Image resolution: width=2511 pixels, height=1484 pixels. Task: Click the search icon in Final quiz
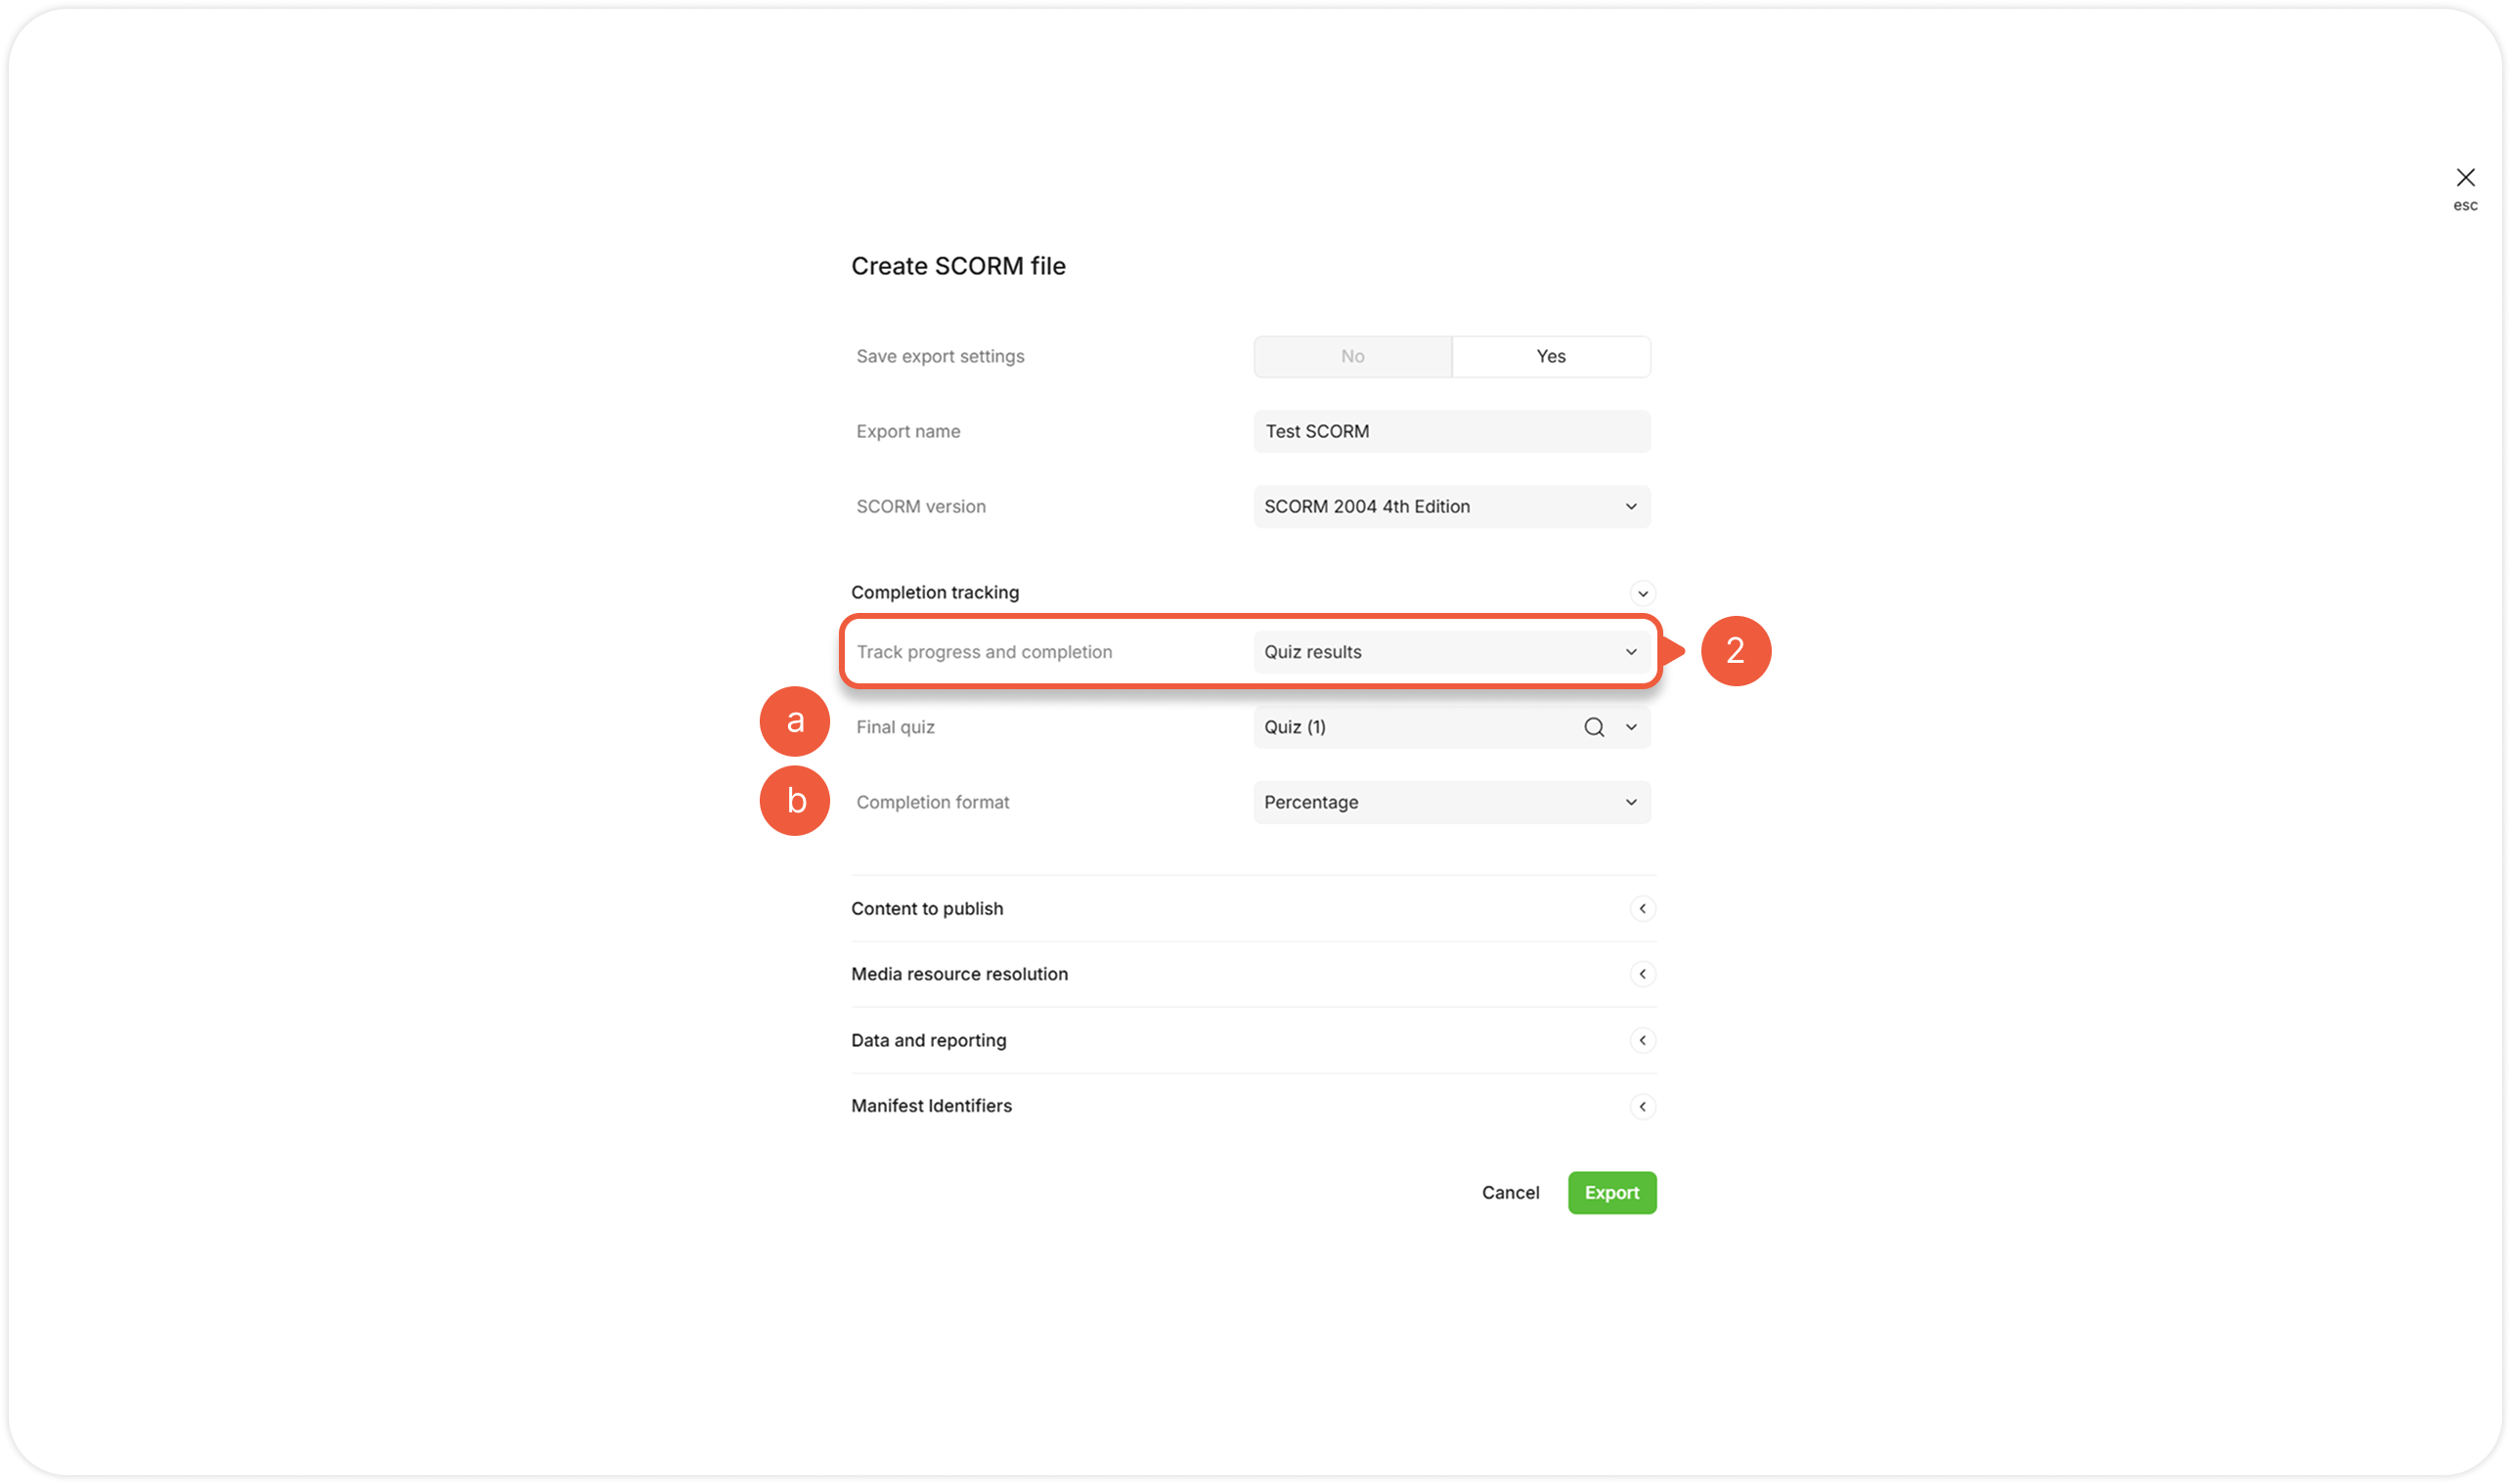point(1594,728)
